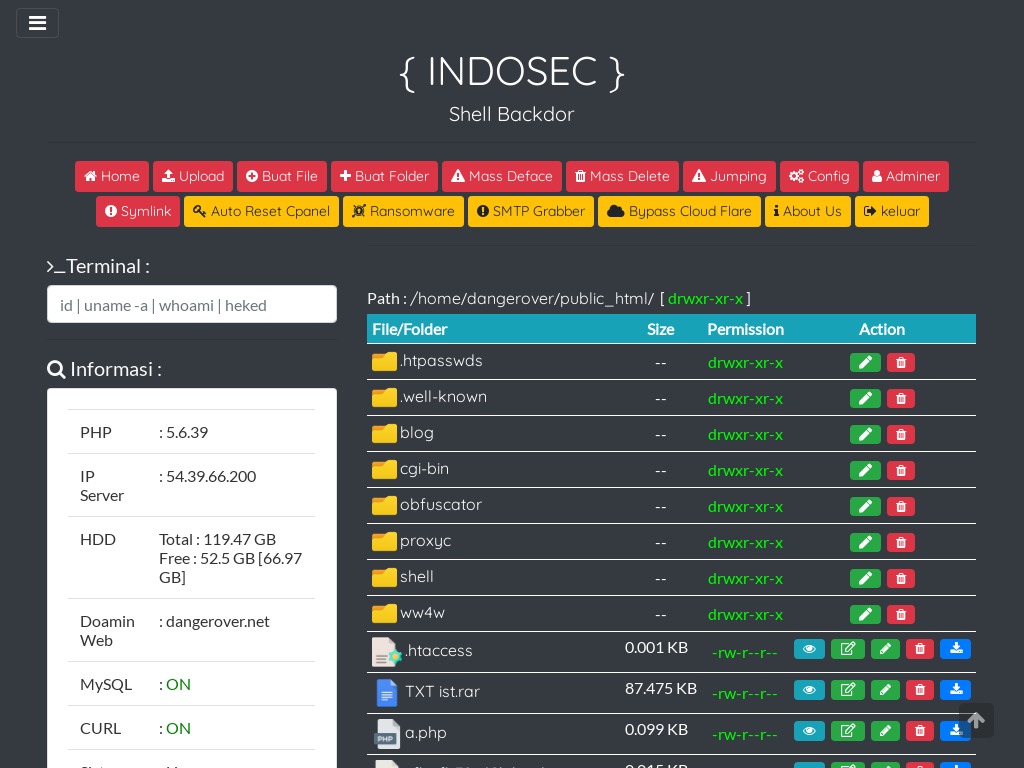Click edit icon for TXT ist.rar

(848, 690)
